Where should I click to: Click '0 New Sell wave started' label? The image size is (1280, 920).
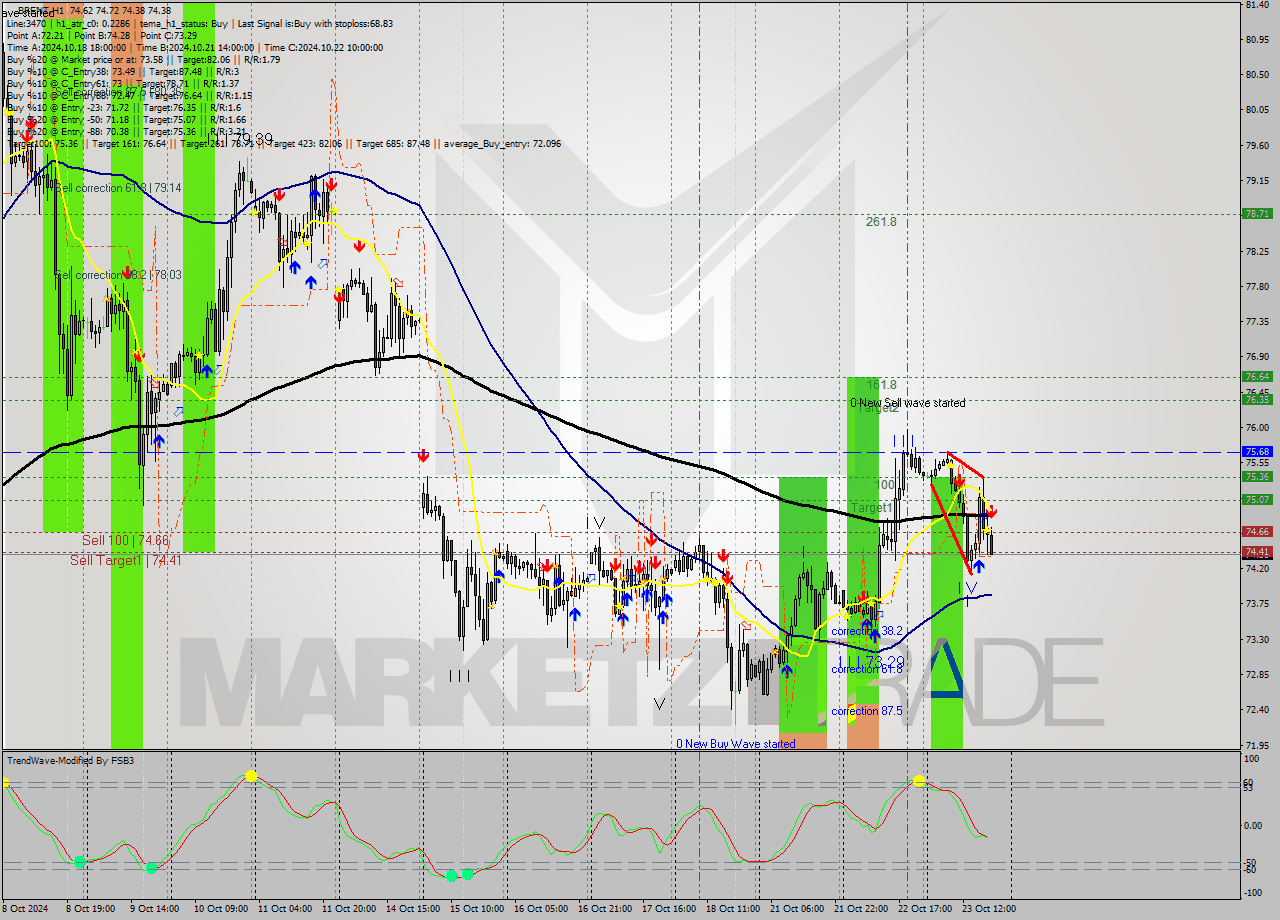tap(908, 403)
